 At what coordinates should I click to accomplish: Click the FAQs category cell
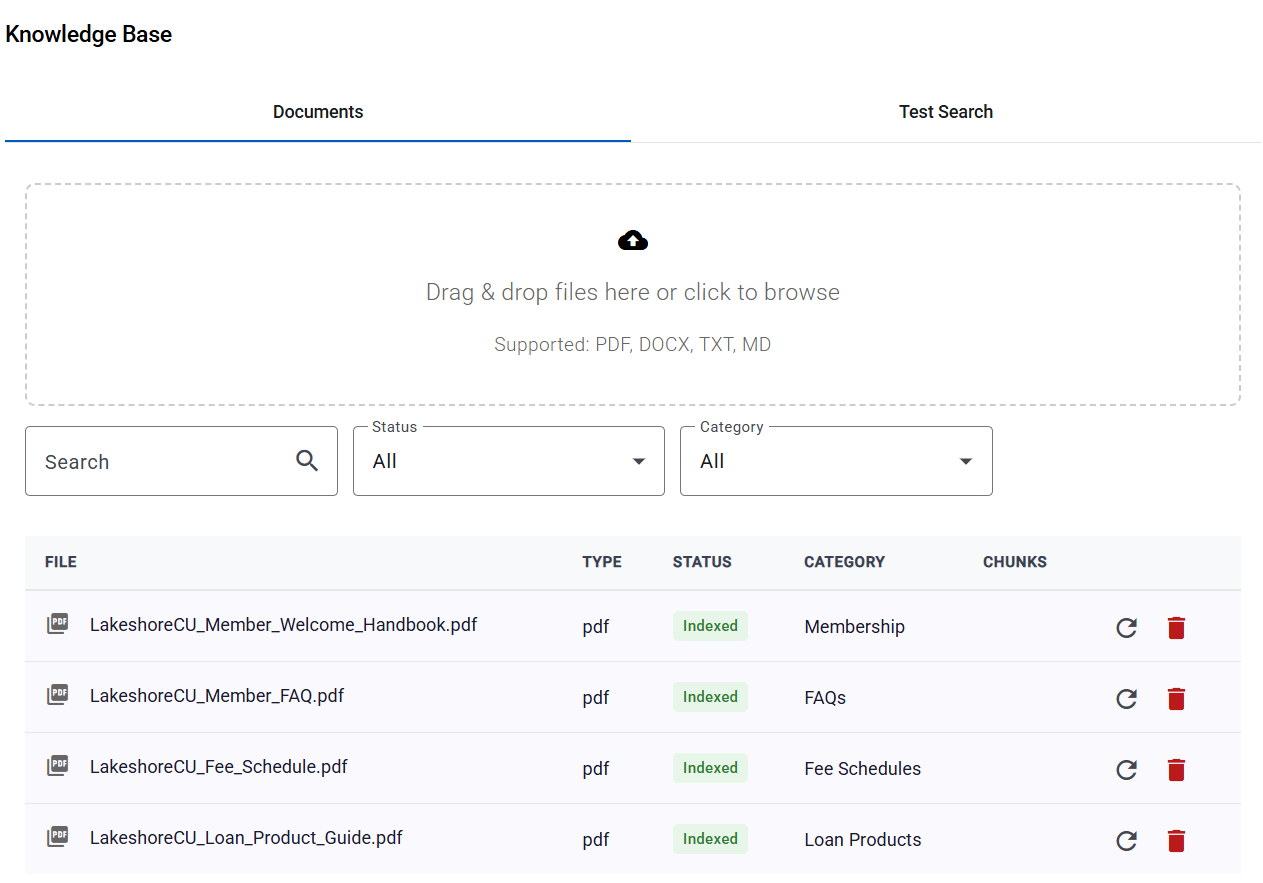tap(825, 698)
